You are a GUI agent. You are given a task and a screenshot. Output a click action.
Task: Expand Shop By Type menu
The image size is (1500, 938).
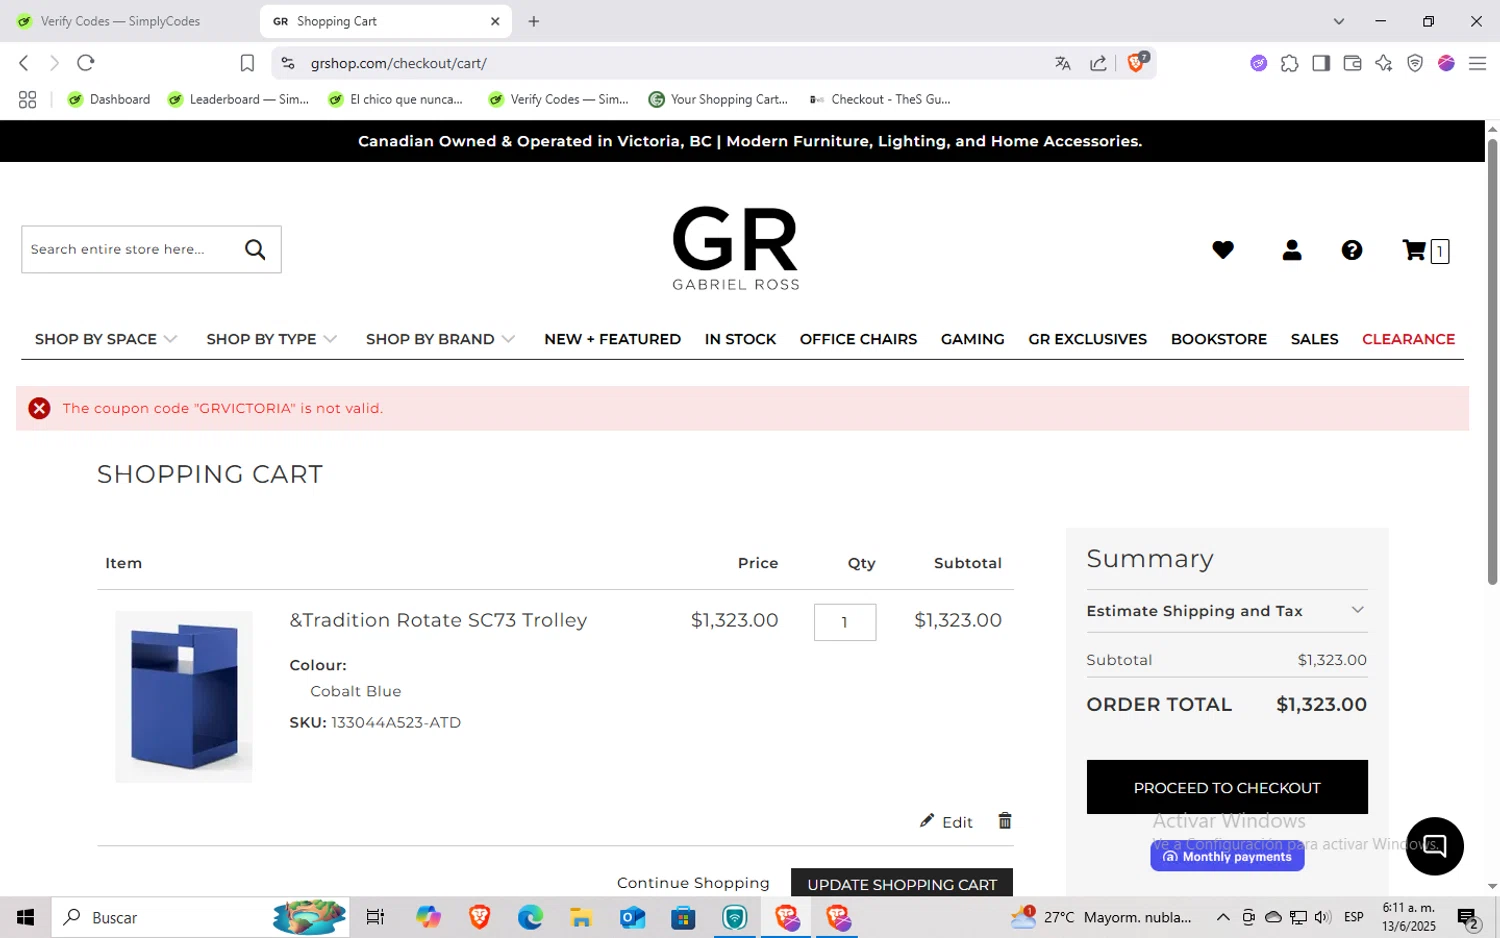[271, 339]
